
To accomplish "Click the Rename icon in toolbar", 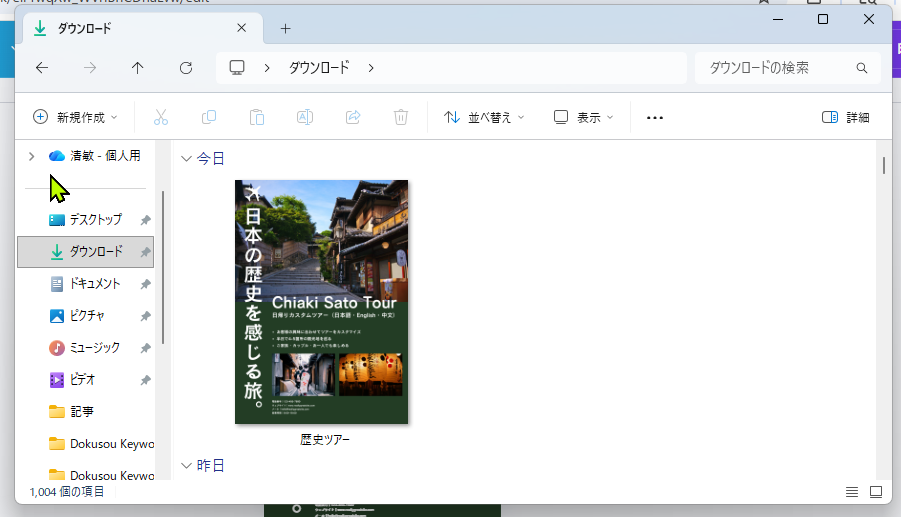I will coord(305,117).
